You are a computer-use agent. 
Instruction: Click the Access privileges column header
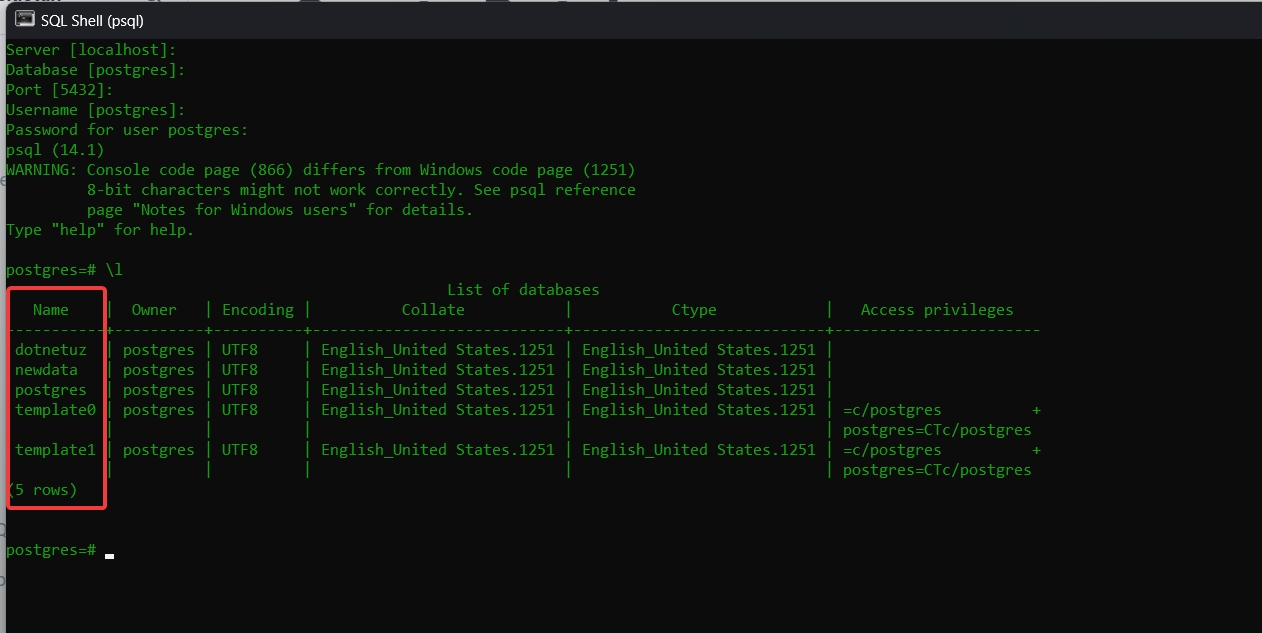coord(937,310)
